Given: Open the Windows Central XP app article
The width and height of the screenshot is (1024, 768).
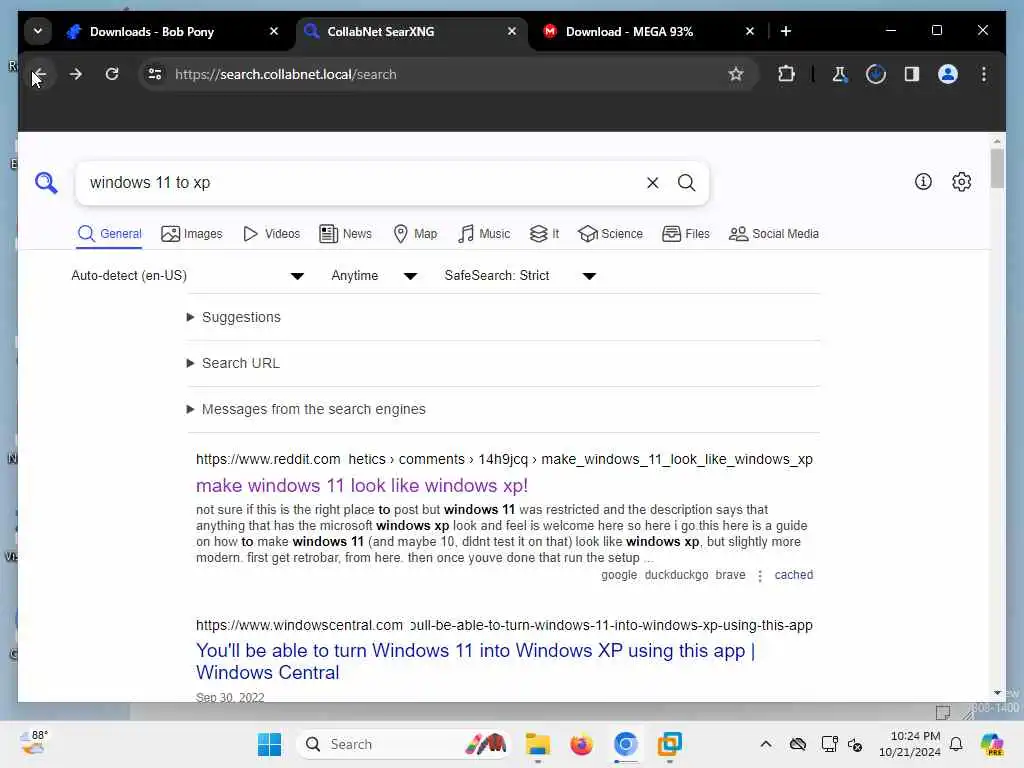Looking at the screenshot, I should point(475,662).
